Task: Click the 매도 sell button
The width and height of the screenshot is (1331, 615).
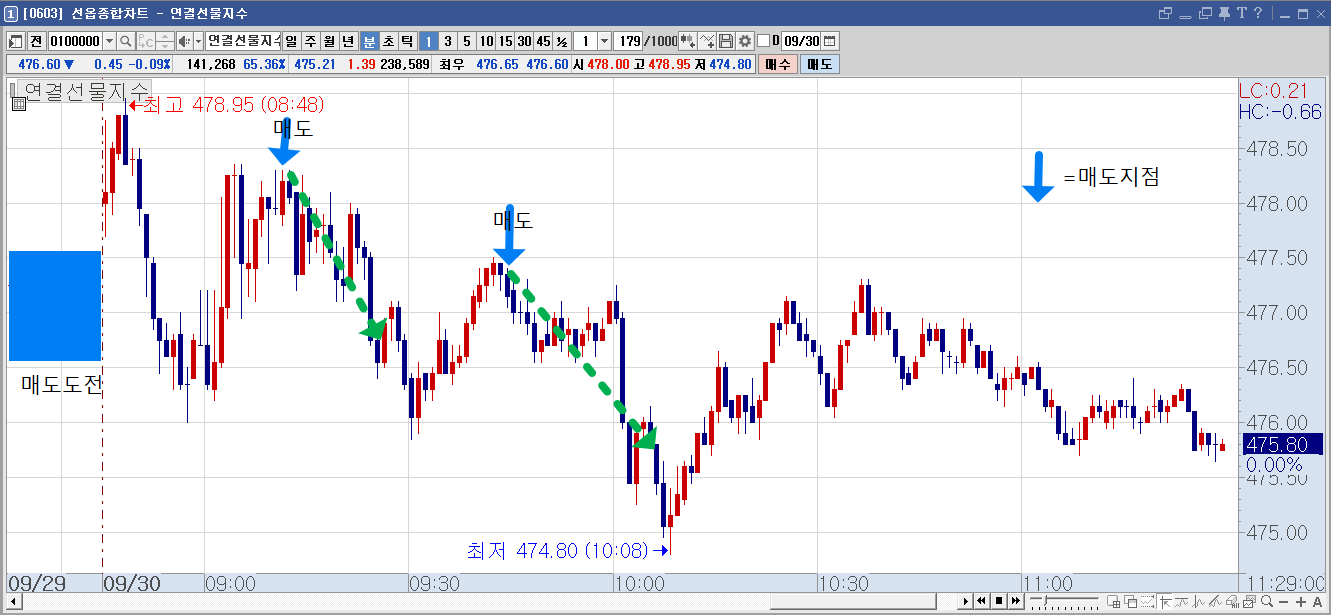Action: point(820,64)
